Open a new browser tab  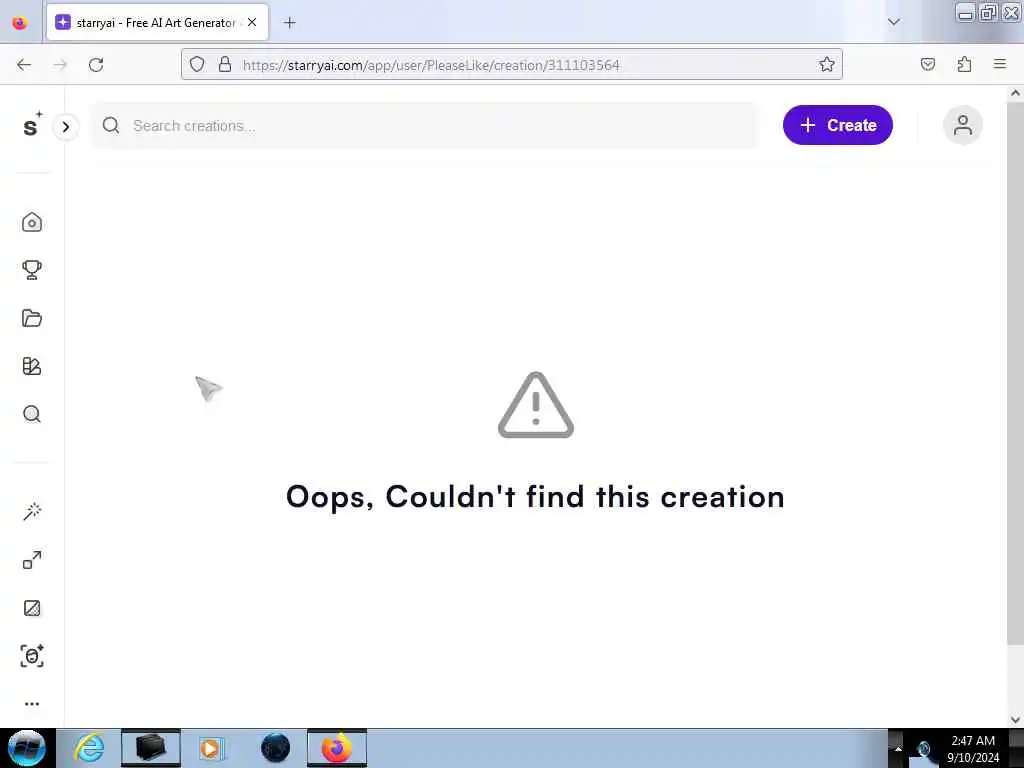pyautogui.click(x=289, y=23)
